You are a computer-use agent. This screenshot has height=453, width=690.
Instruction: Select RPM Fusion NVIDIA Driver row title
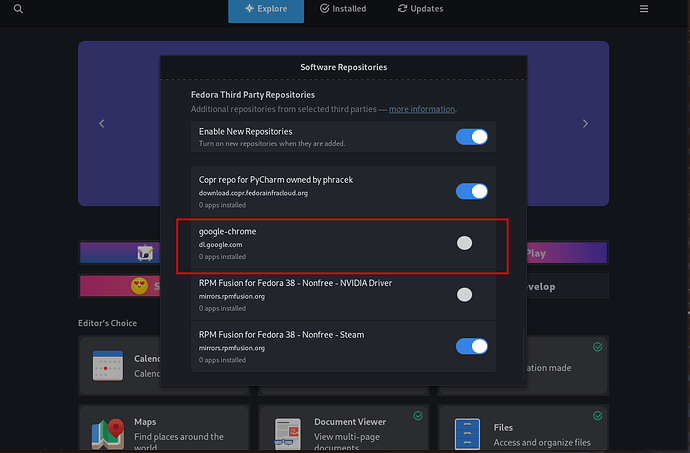[295, 283]
